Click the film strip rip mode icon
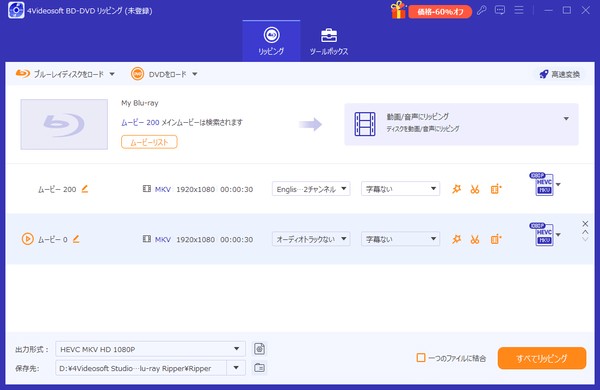This screenshot has width=600, height=390. [365, 124]
